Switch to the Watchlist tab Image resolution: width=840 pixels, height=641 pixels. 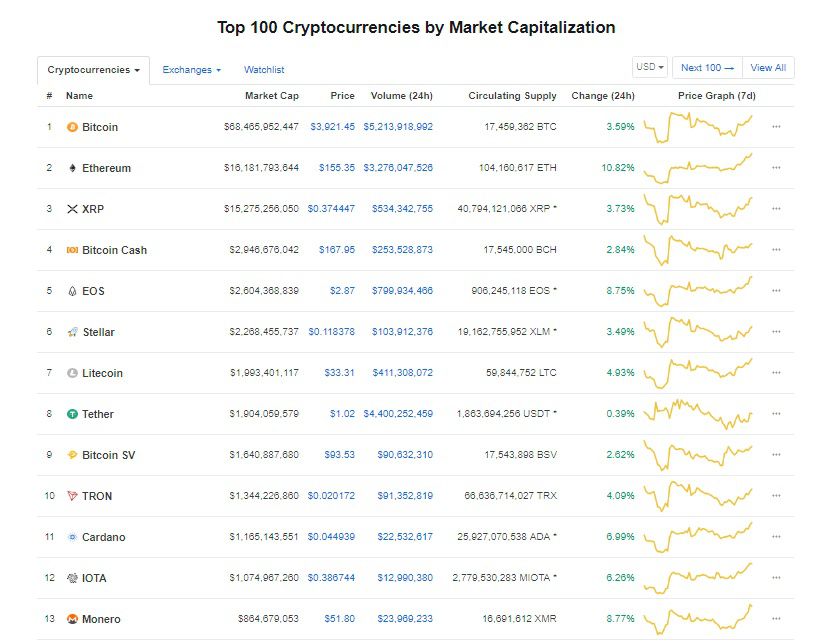click(x=264, y=70)
